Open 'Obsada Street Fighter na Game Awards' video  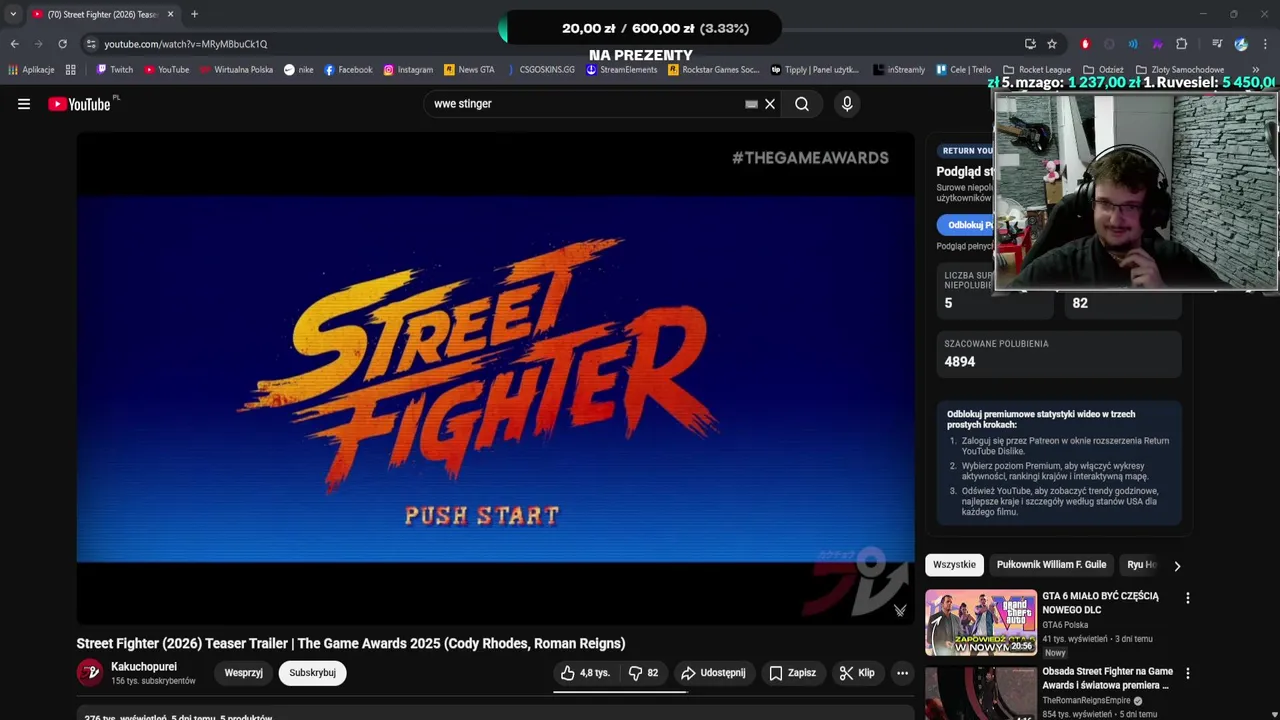point(1107,678)
